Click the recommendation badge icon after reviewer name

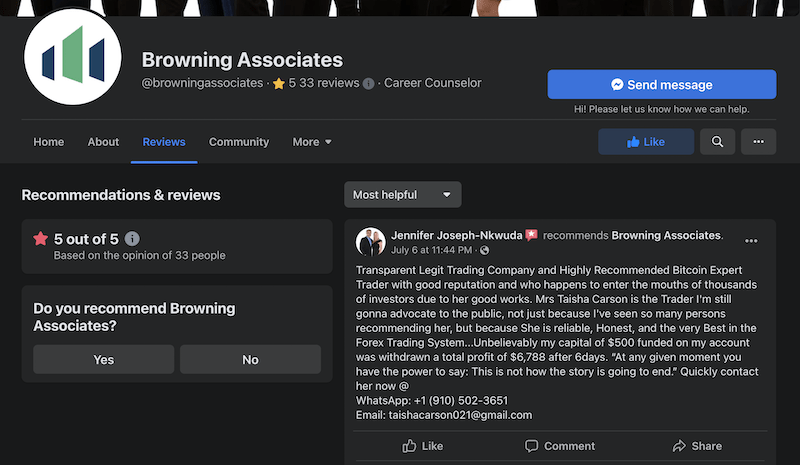click(x=532, y=235)
